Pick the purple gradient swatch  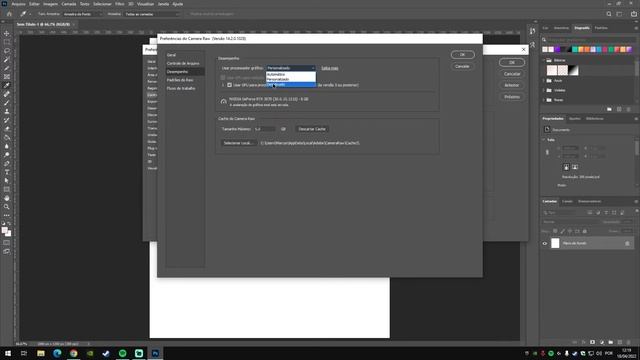[557, 49]
